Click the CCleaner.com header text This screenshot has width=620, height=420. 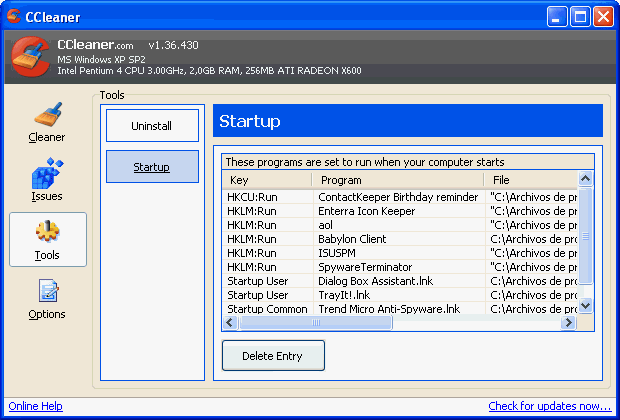coord(95,45)
